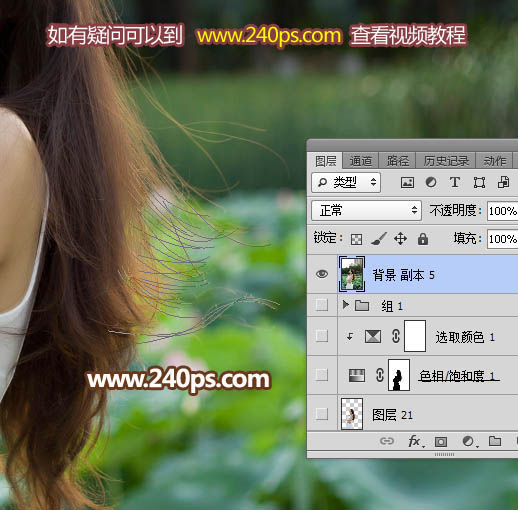518x510 pixels.
Task: Select the 色相/饱和度 1 layer mask thumbnail
Action: pos(399,375)
